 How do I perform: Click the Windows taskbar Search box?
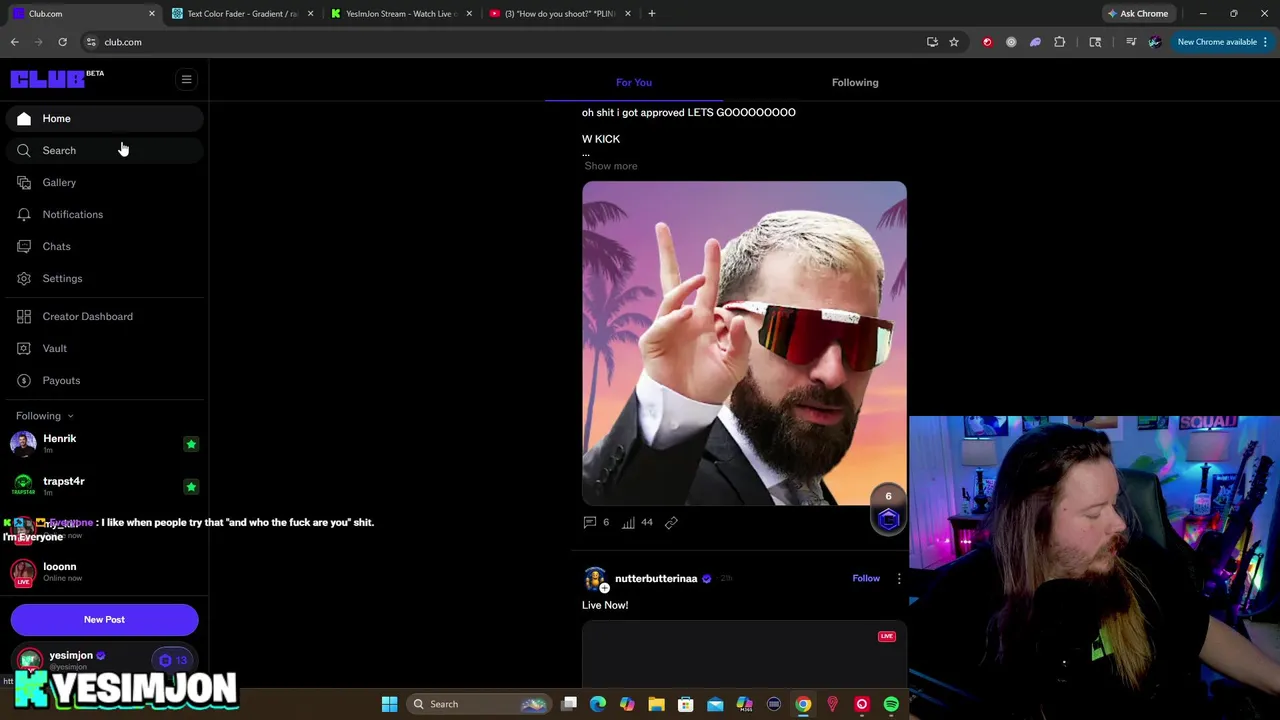pyautogui.click(x=479, y=704)
